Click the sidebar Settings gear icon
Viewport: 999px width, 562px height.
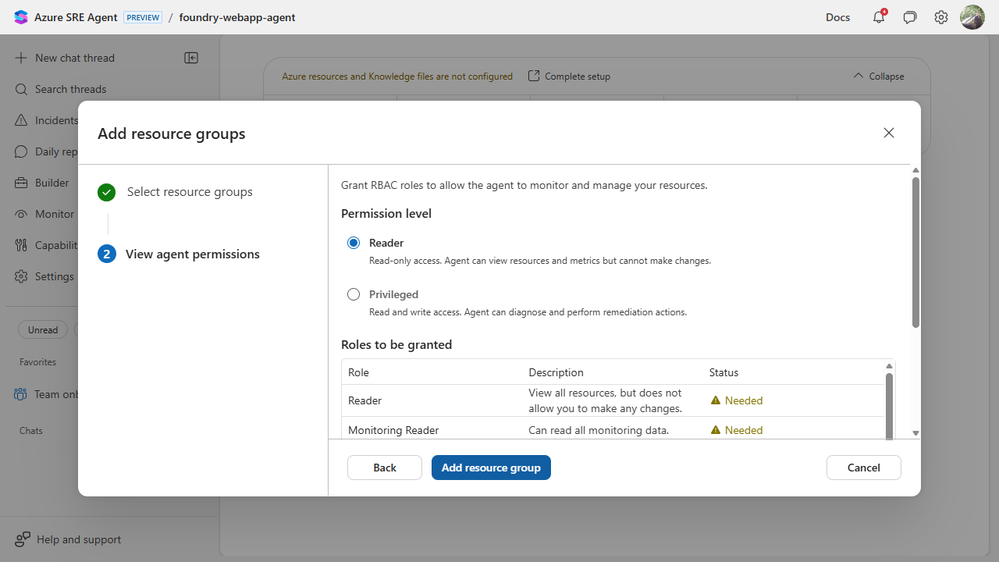pyautogui.click(x=21, y=277)
